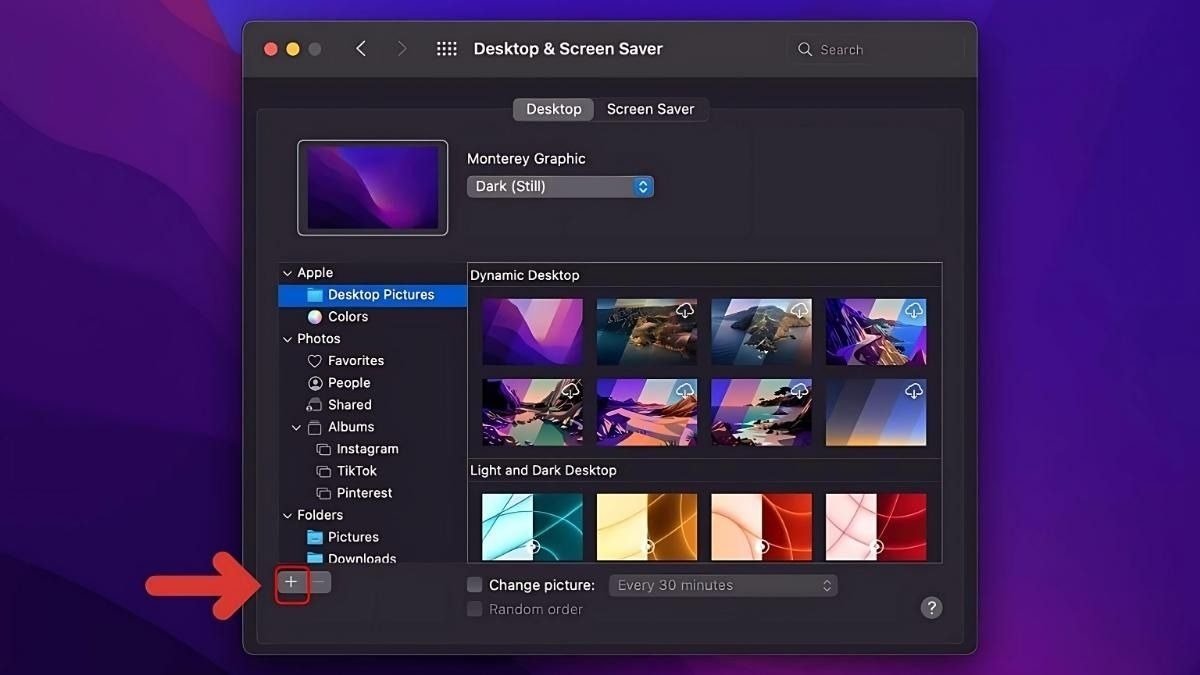The height and width of the screenshot is (675, 1200).
Task: Open Favorites under the Photos section
Action: (355, 360)
